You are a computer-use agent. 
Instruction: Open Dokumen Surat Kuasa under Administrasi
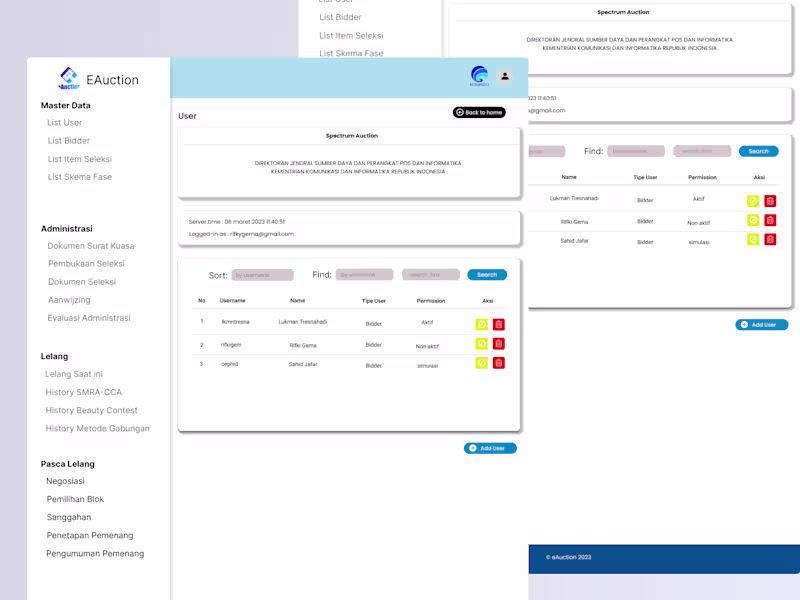92,245
